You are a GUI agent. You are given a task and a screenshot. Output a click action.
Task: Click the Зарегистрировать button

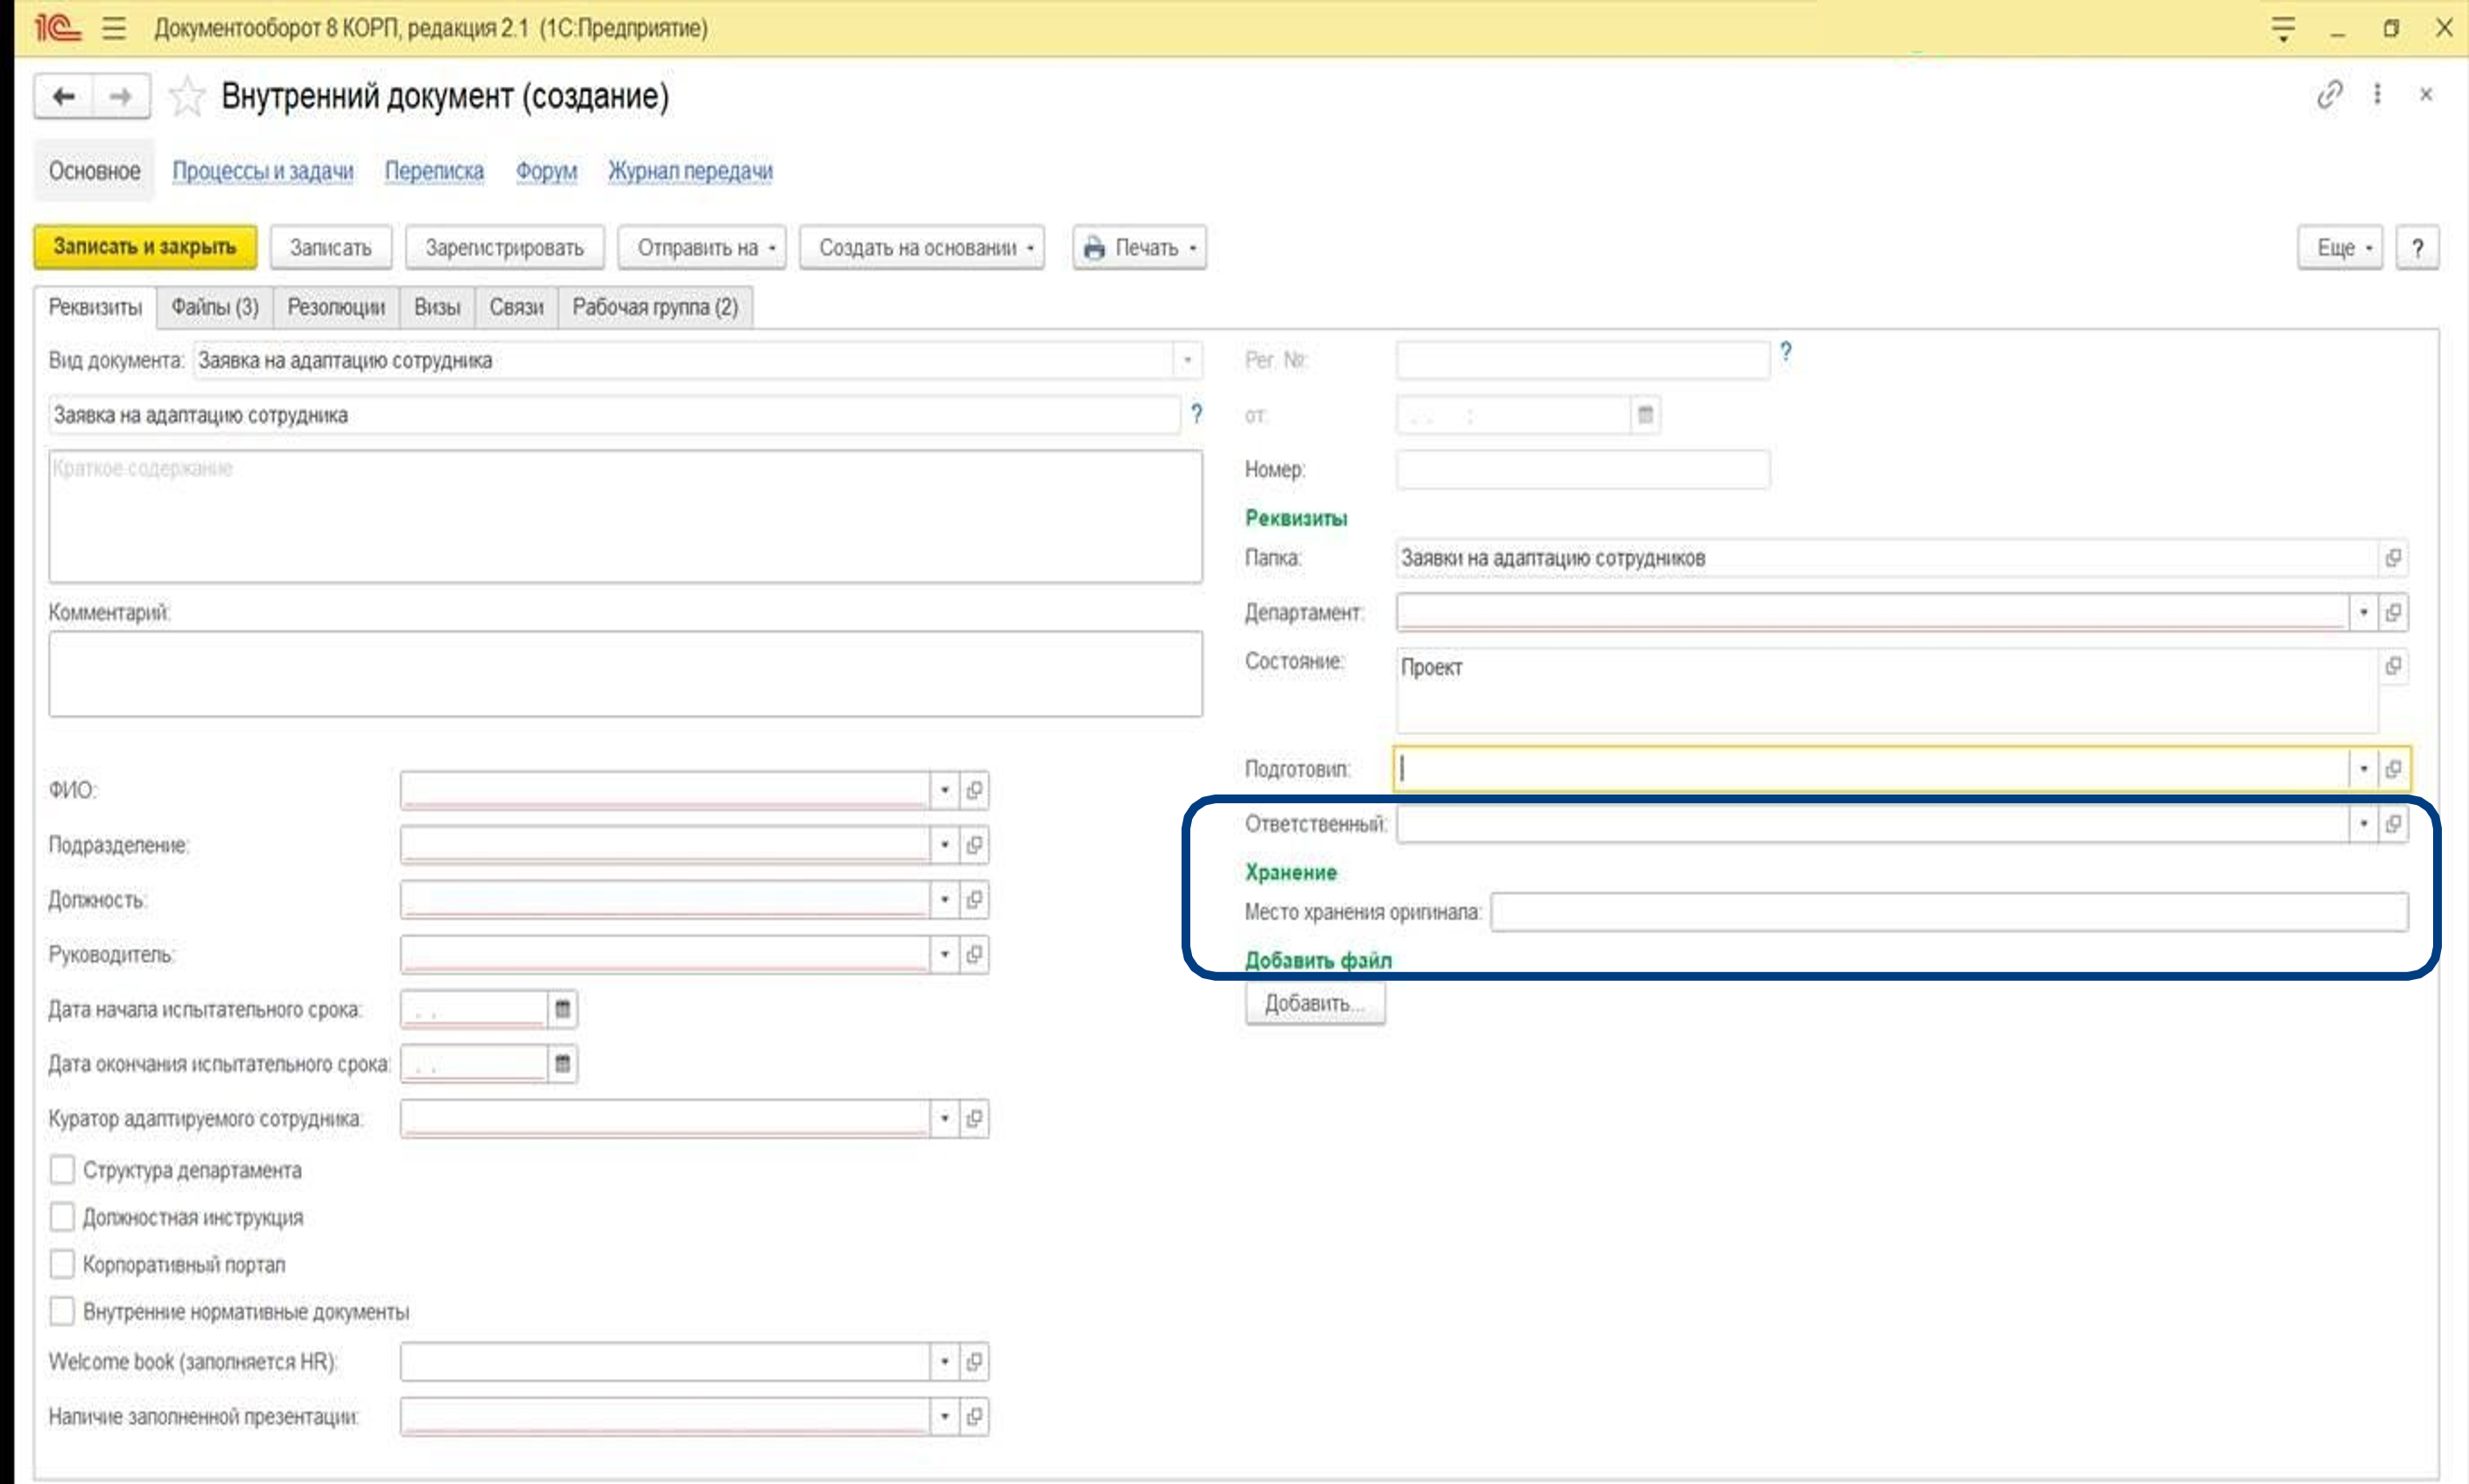click(x=504, y=247)
